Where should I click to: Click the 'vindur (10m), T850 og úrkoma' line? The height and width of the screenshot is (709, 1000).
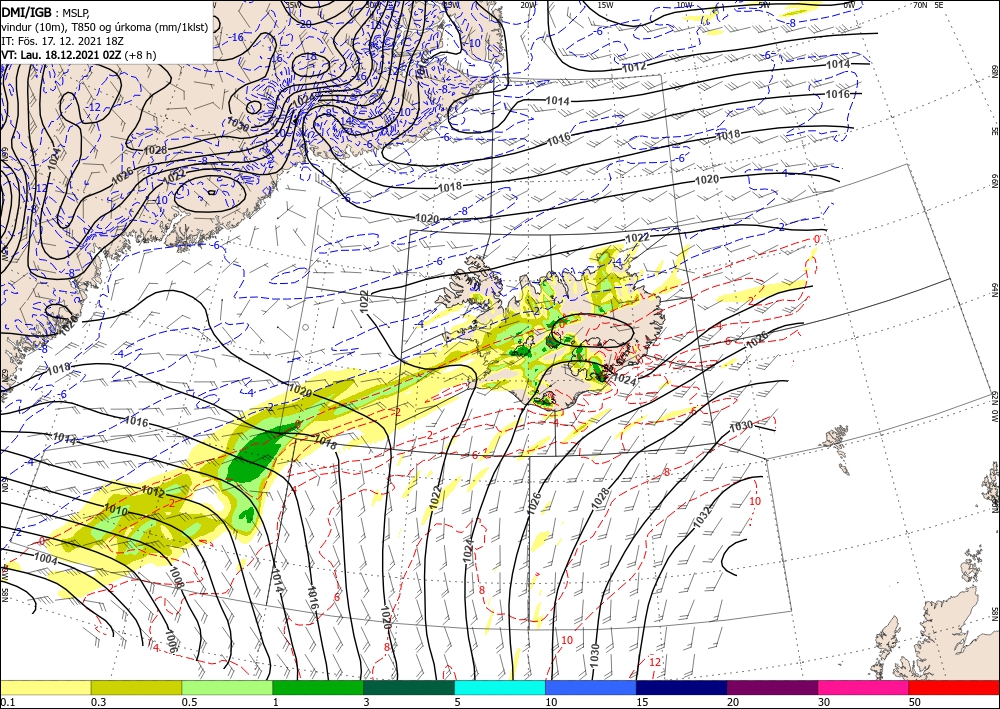point(105,26)
